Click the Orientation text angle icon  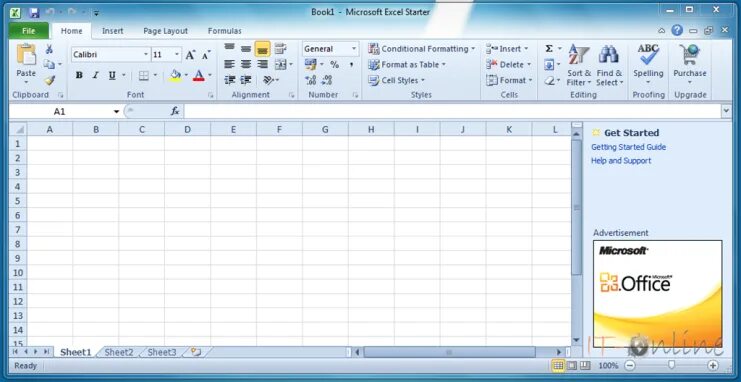pos(267,80)
